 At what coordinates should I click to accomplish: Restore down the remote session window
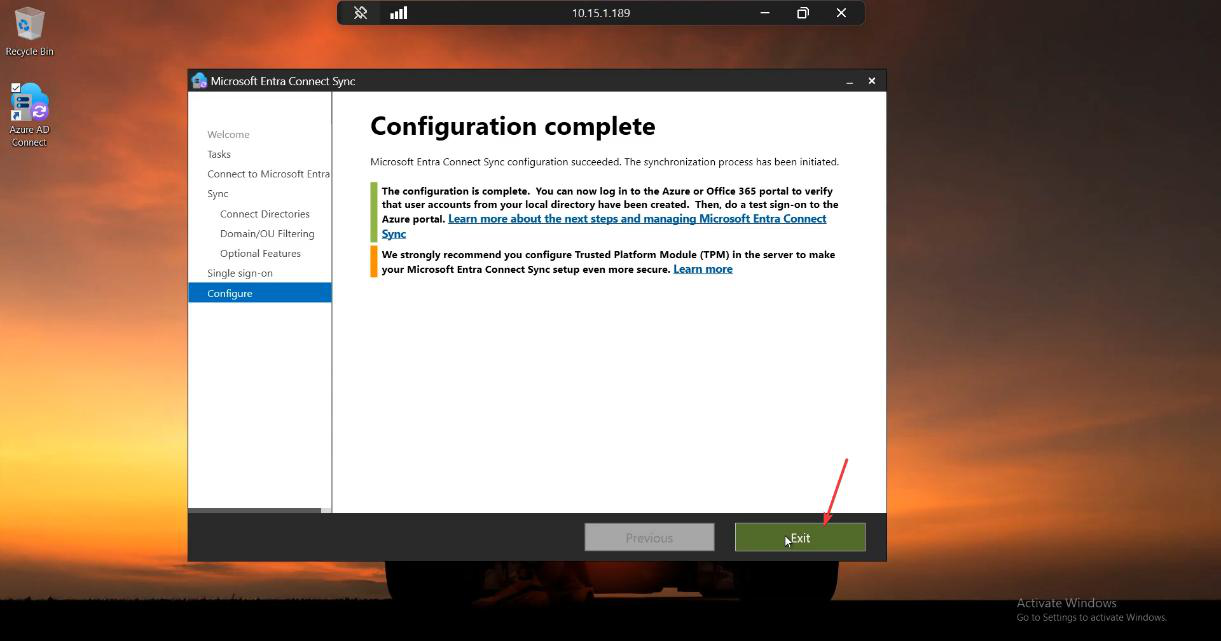[x=803, y=13]
